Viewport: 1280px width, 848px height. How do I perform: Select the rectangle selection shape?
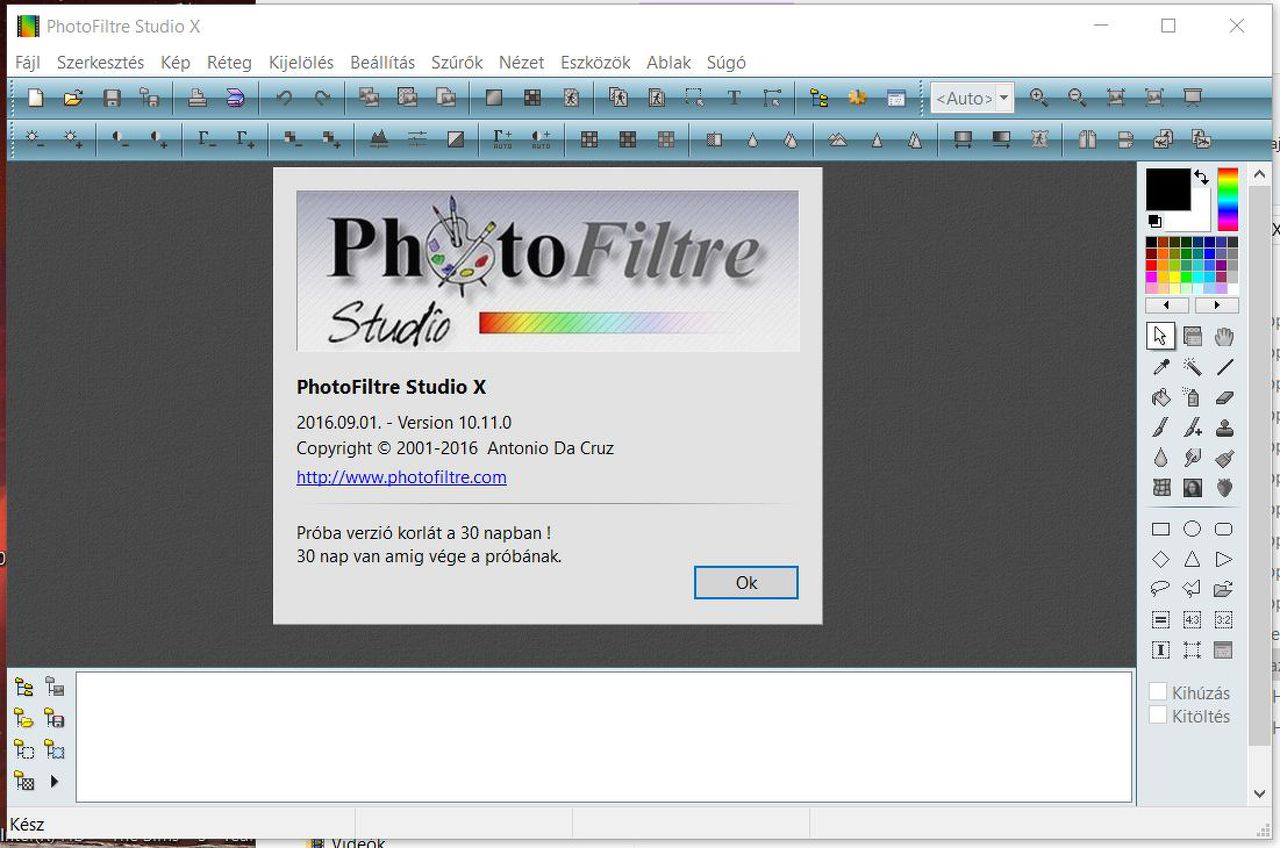pos(1161,529)
